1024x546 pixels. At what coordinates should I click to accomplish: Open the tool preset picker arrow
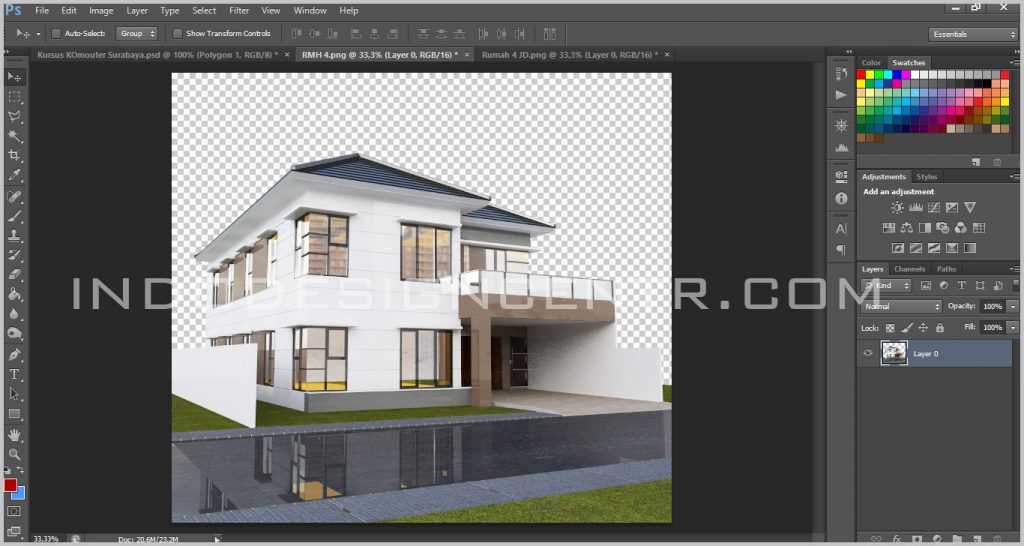[38, 33]
